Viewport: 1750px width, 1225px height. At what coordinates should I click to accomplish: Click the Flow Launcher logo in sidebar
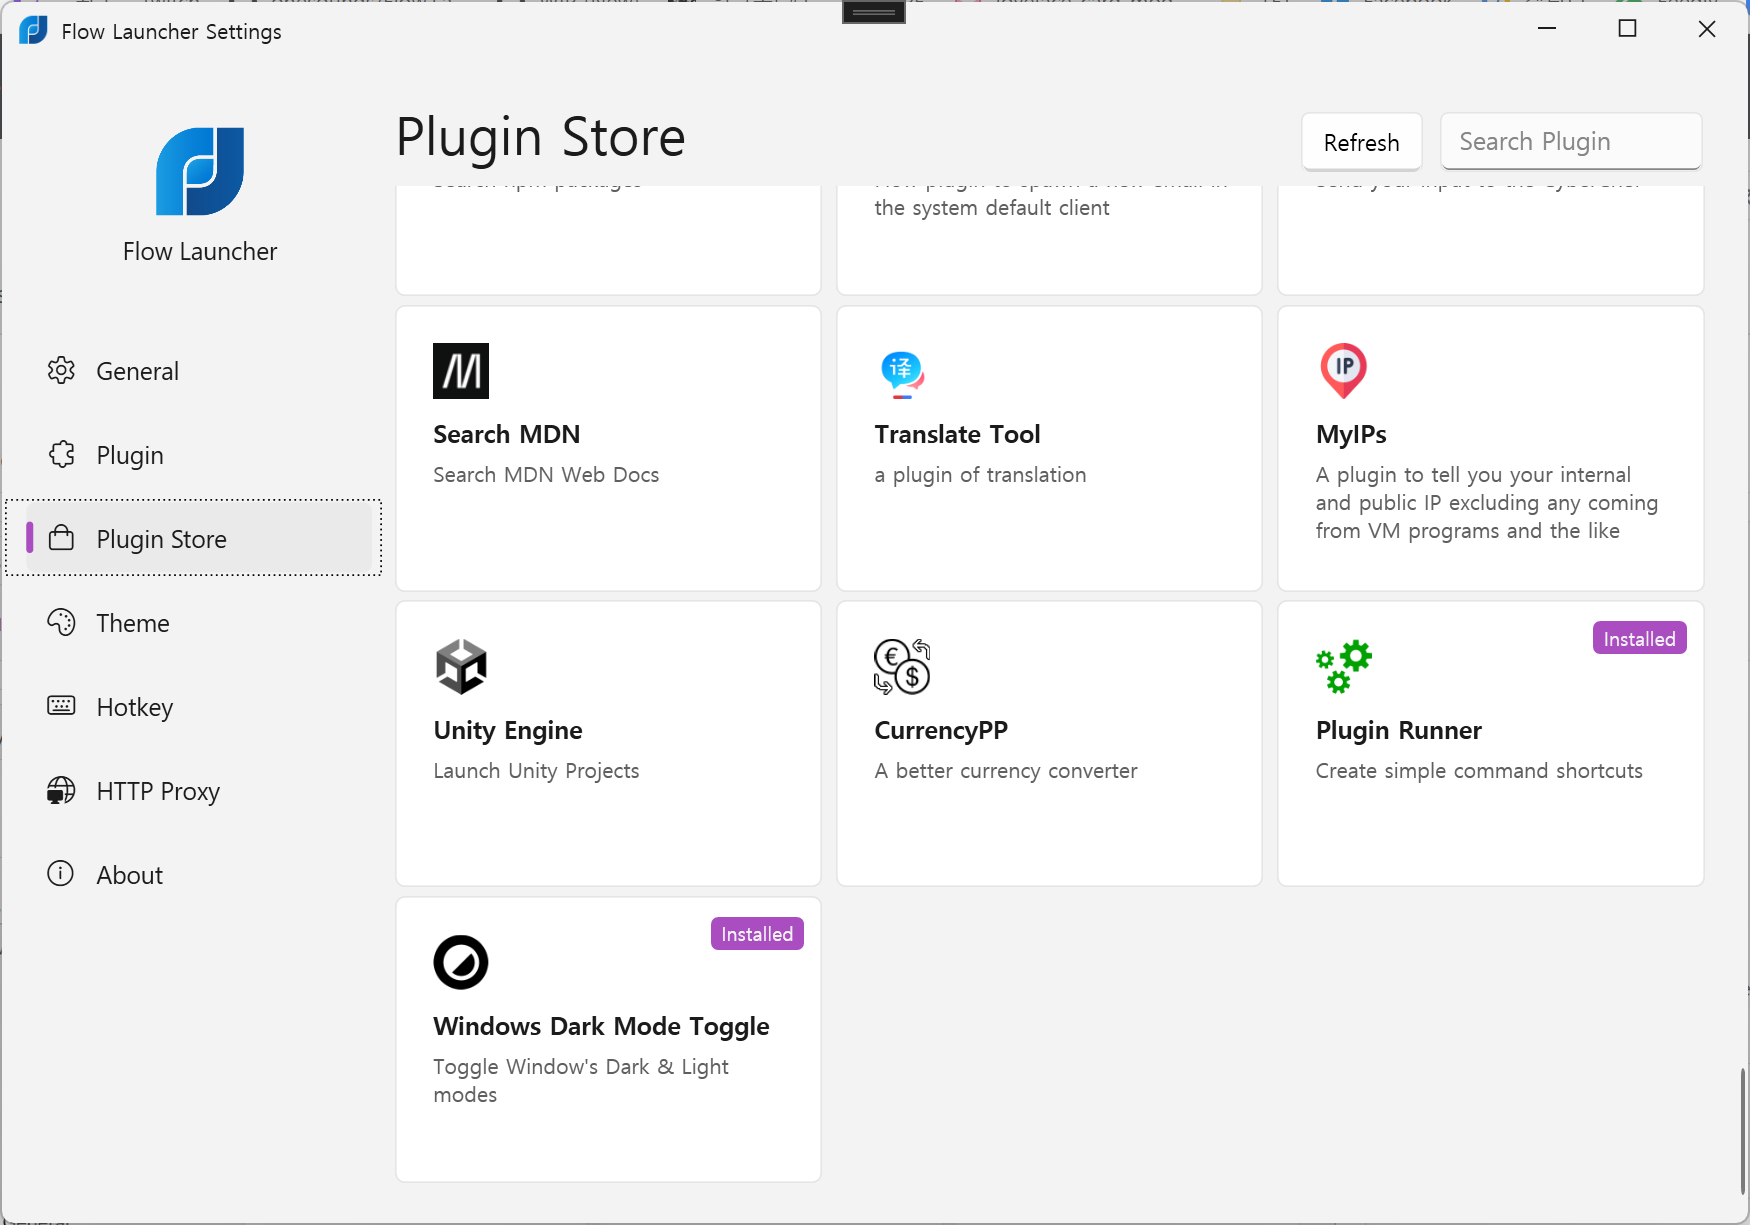[200, 171]
